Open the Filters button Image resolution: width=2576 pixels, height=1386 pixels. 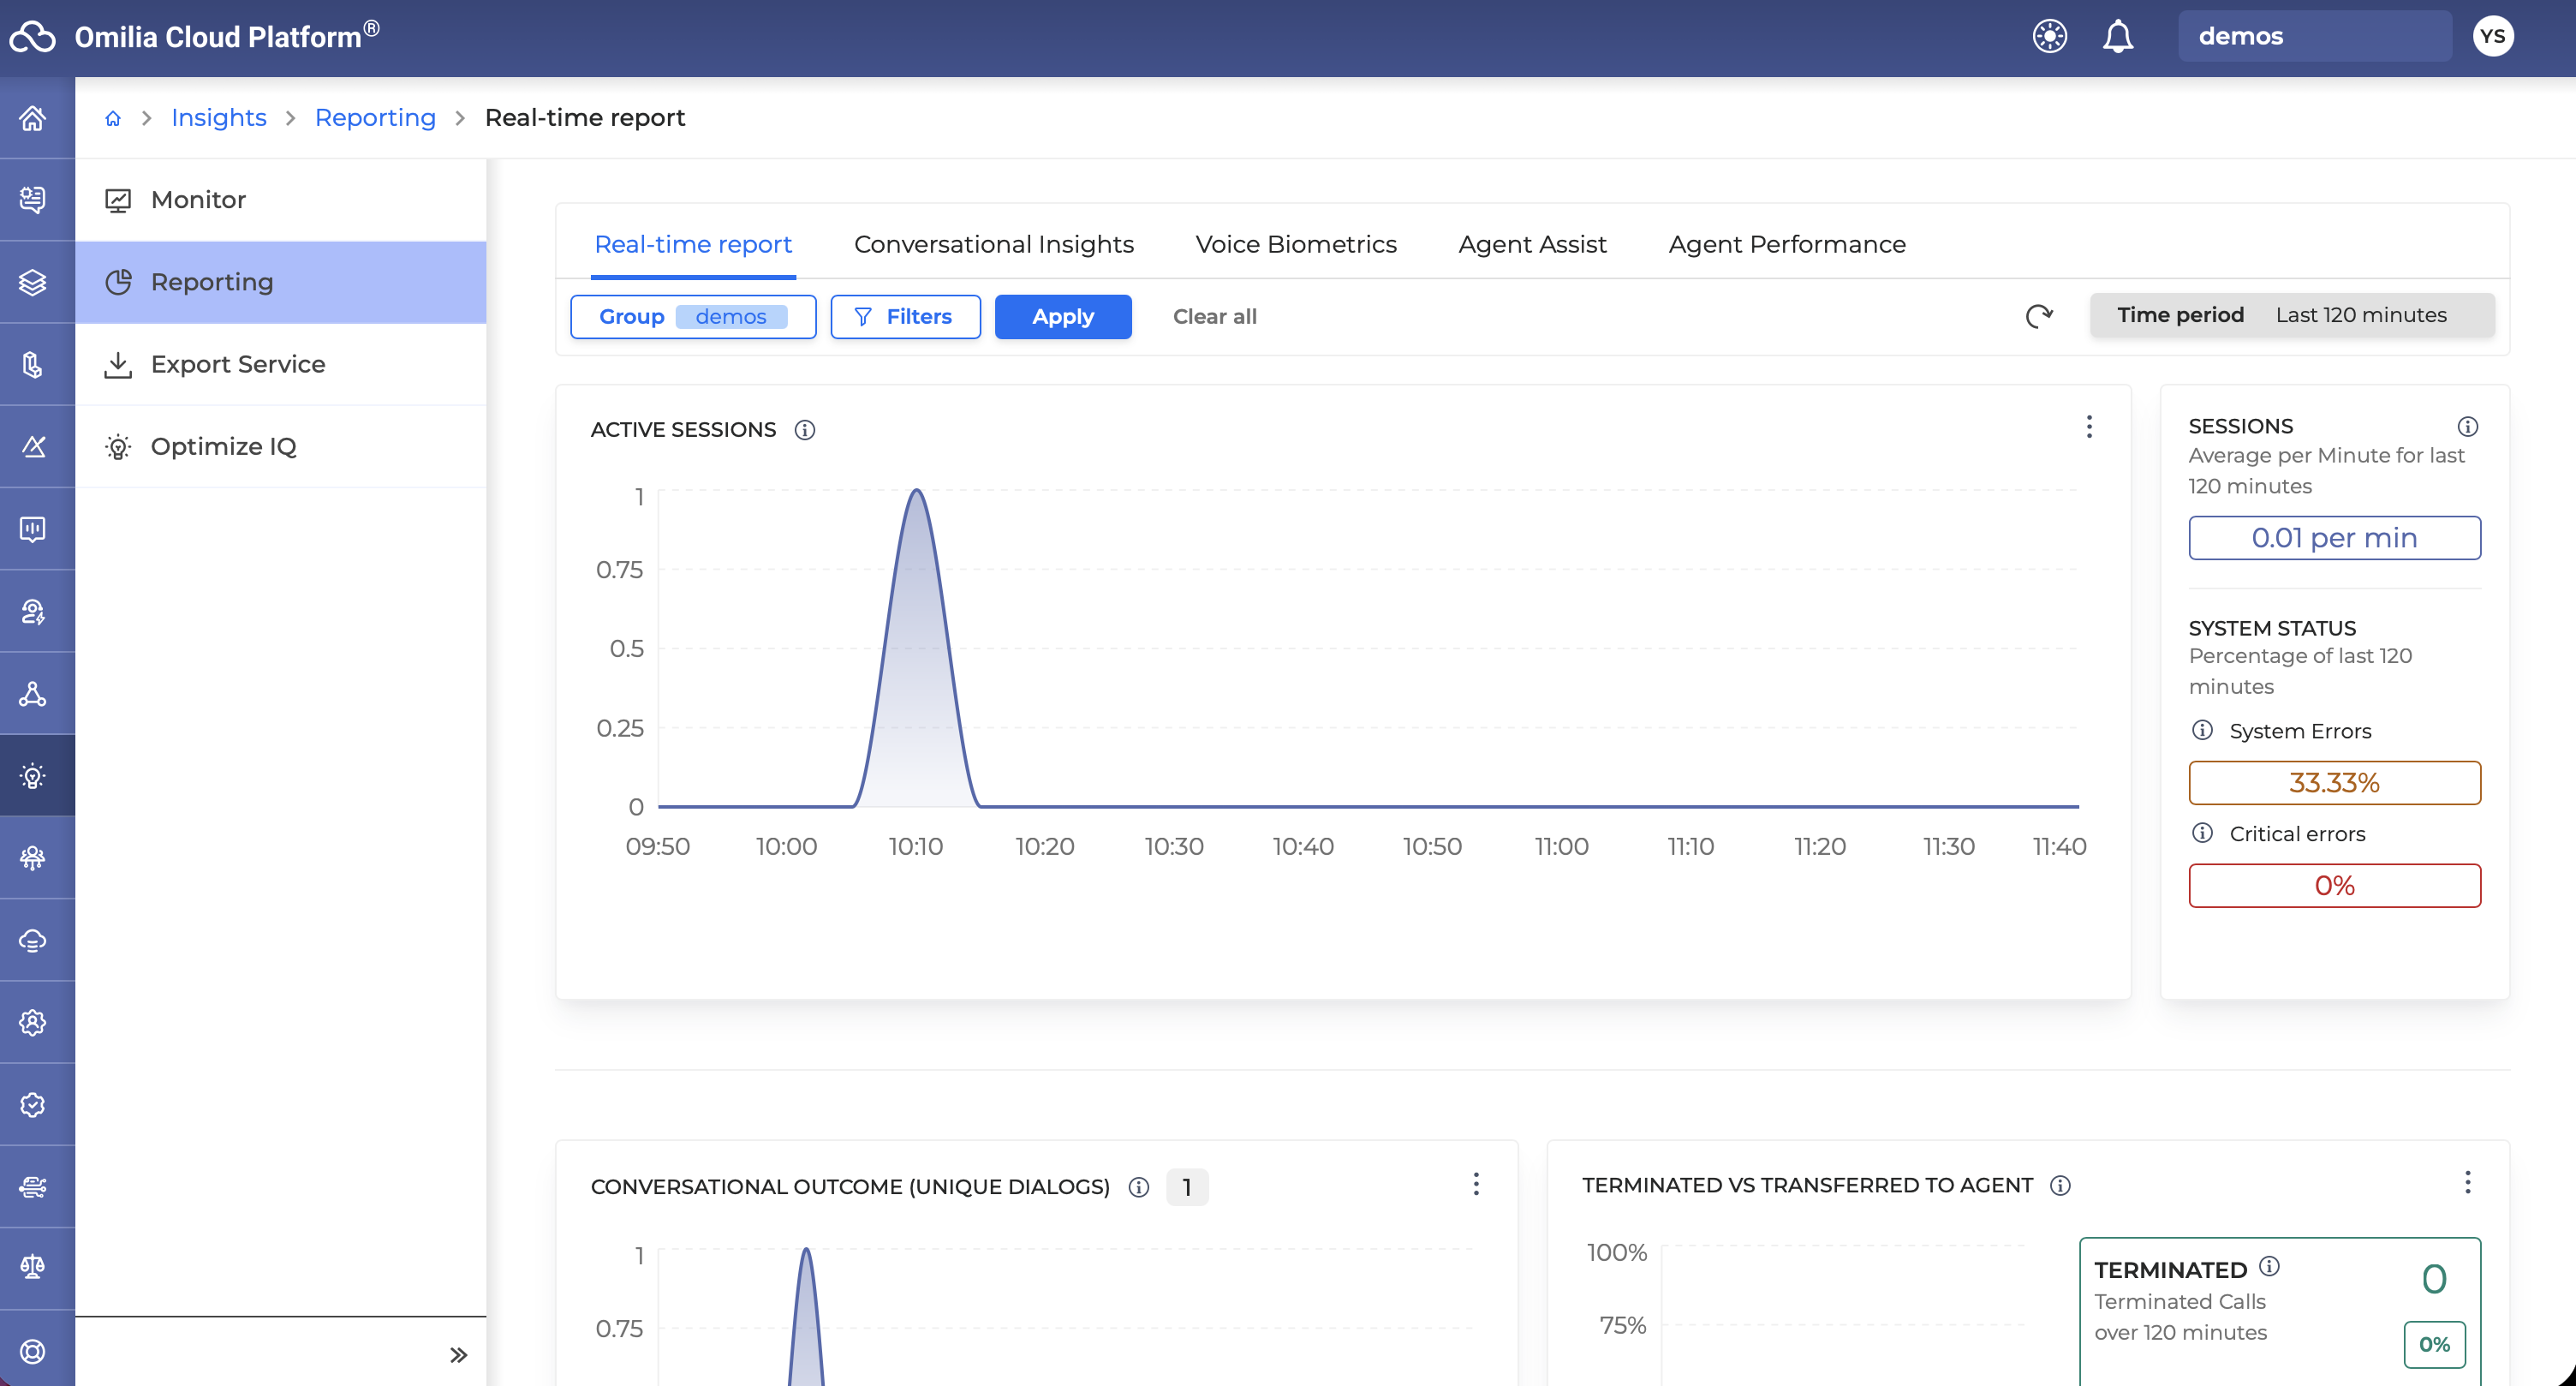[905, 317]
